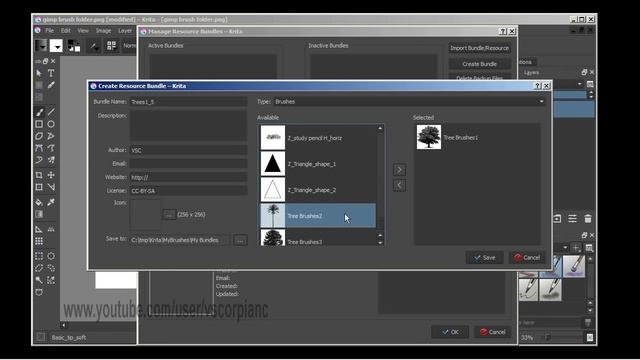Select the Text tool in toolbox
The height and width of the screenshot is (360, 640).
[51, 73]
